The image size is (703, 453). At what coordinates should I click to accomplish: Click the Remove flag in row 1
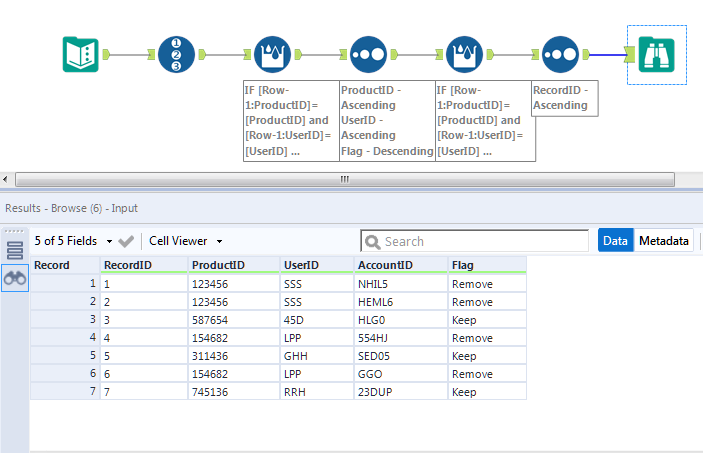(487, 284)
